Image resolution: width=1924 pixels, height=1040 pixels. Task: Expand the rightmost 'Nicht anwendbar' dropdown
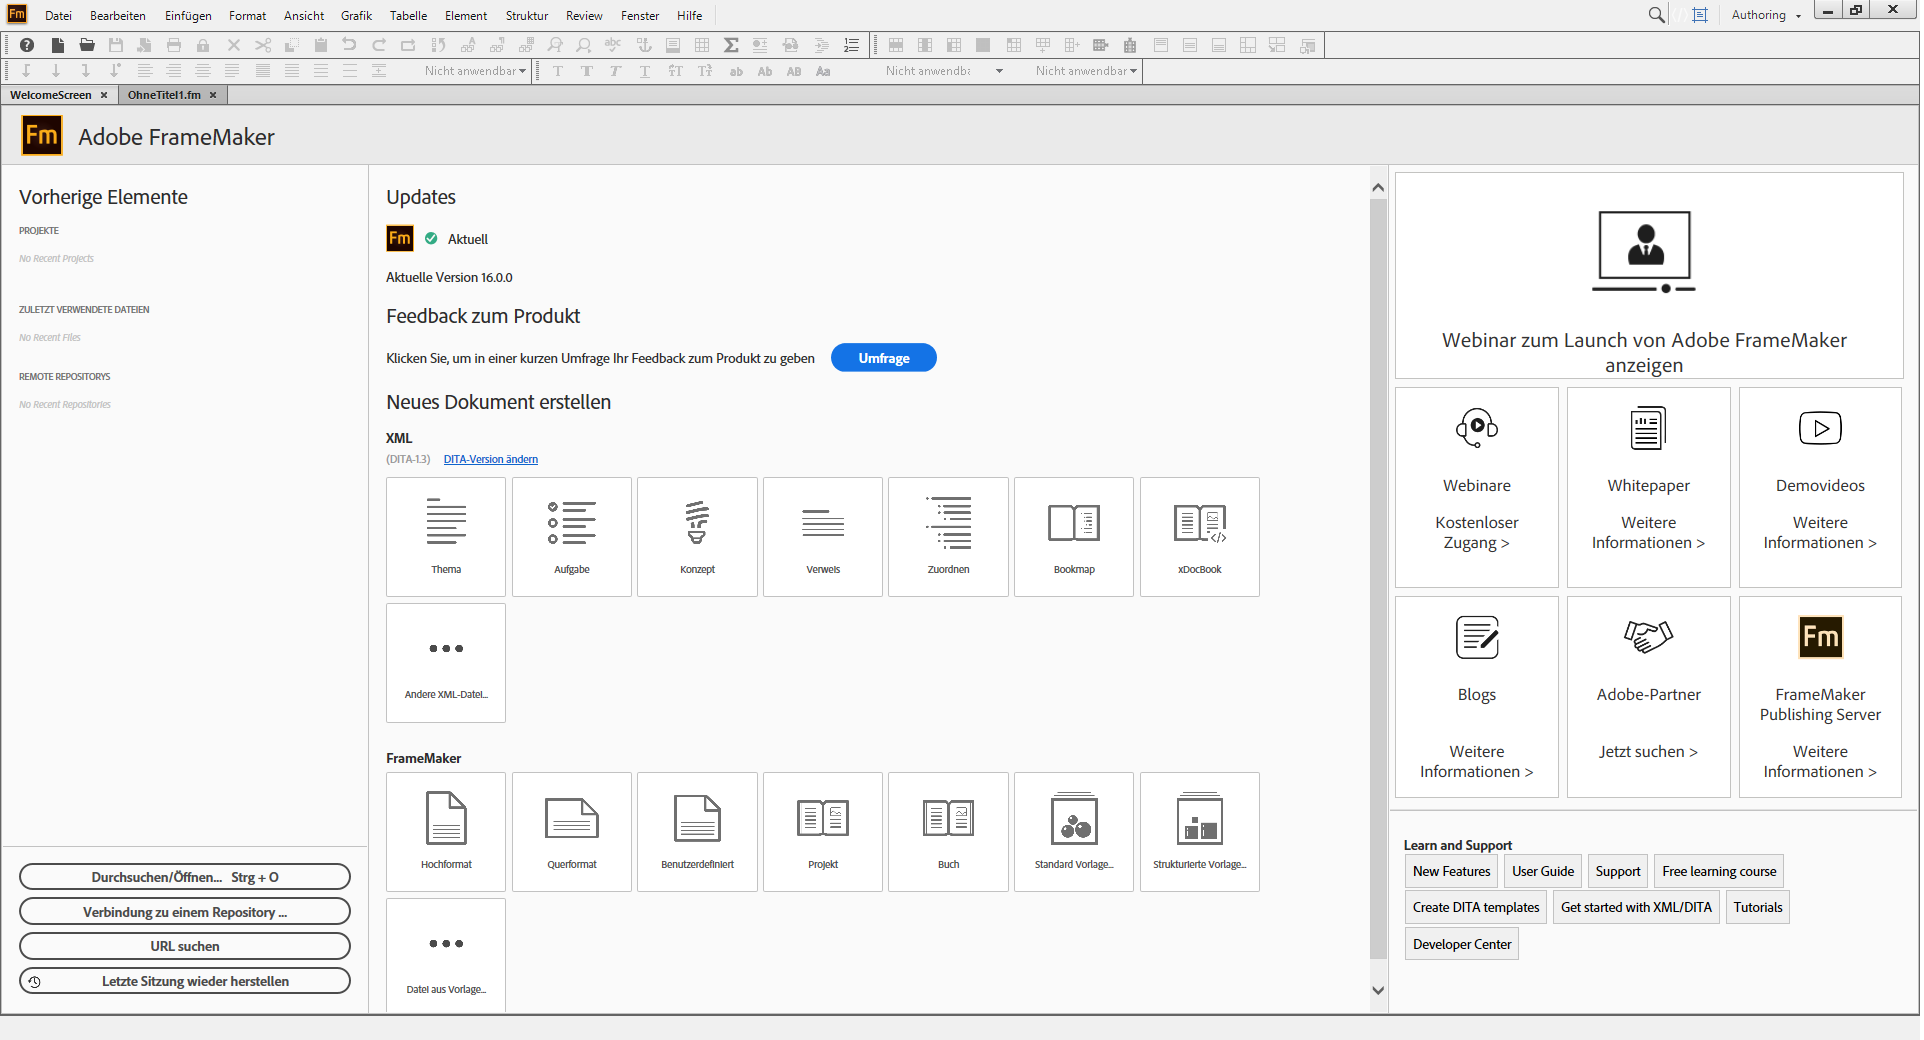1133,71
